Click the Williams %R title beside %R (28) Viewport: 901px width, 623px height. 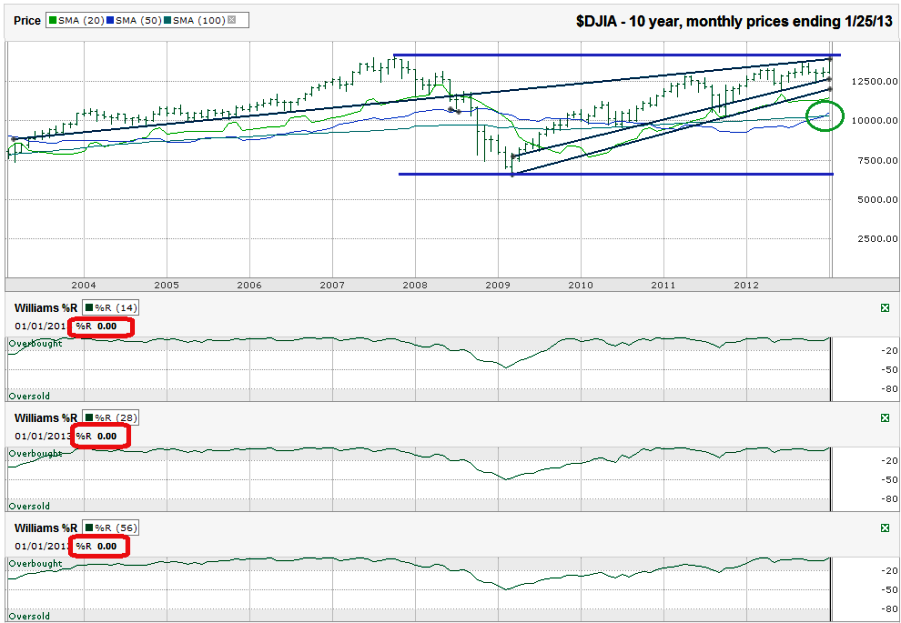pos(45,418)
